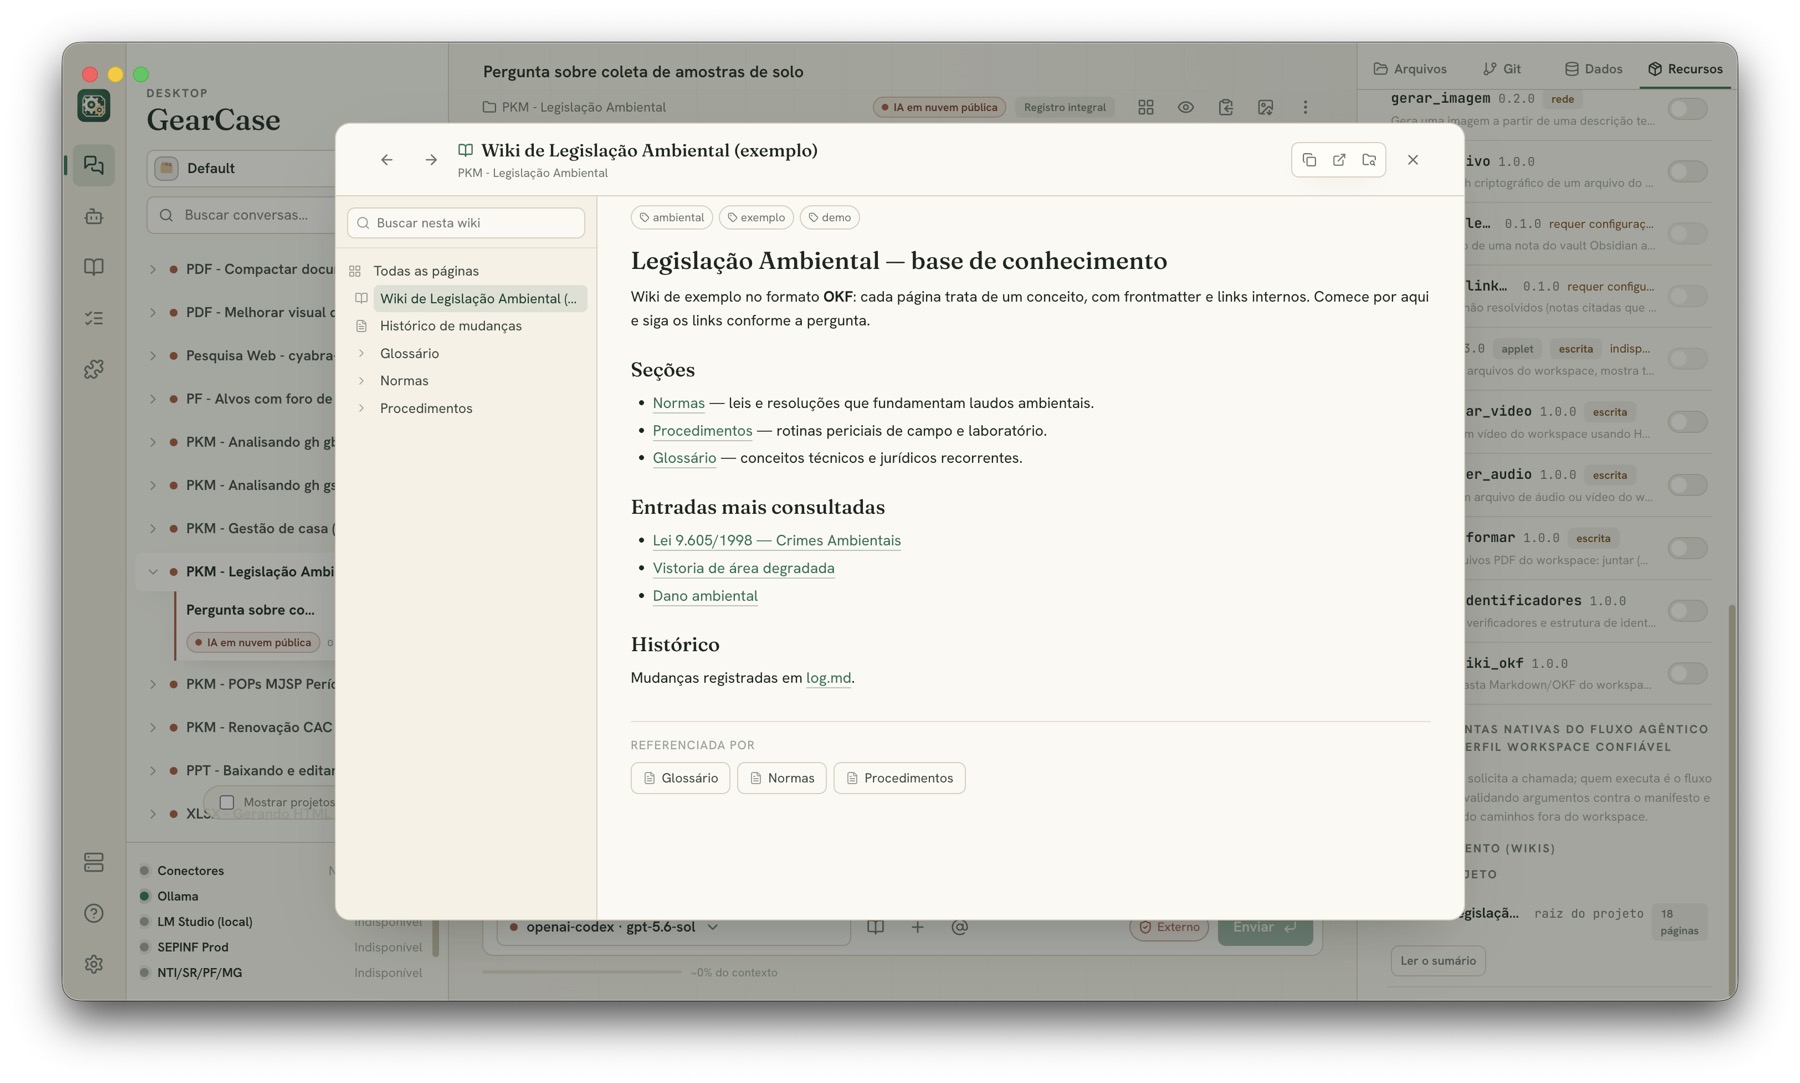
Task: Toggle the er_audio resource switch
Action: tap(1688, 485)
